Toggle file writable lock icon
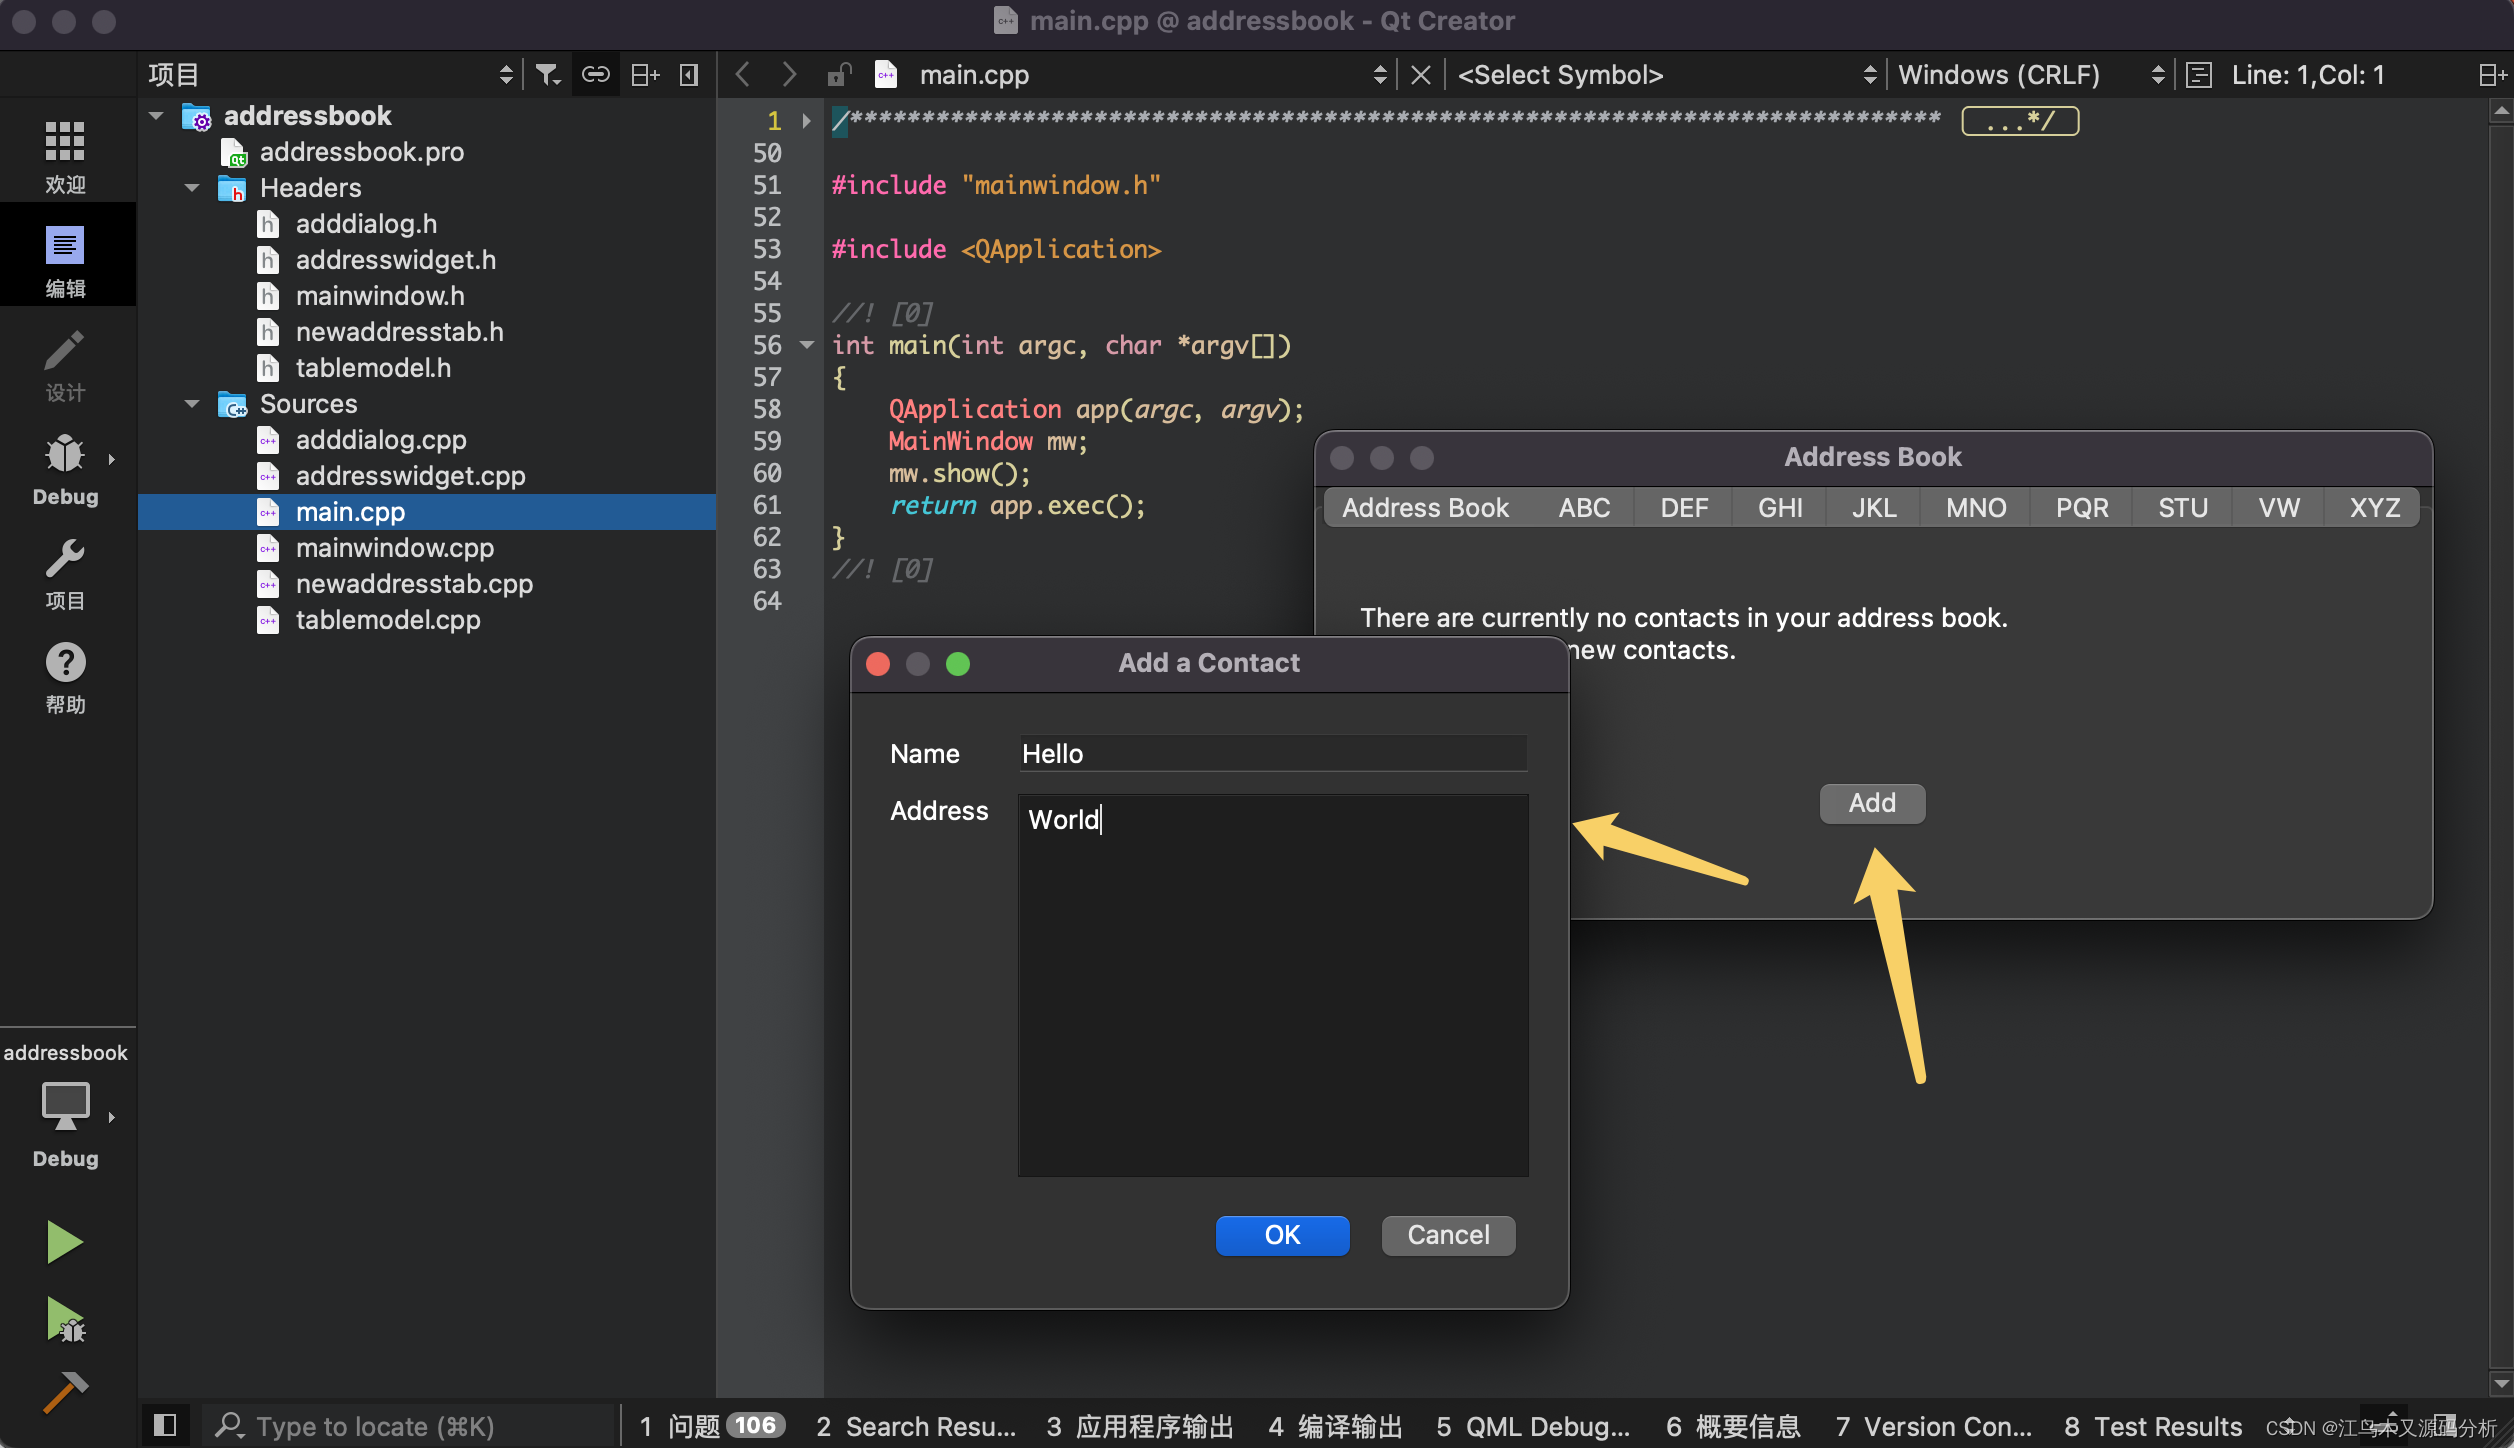 click(x=839, y=75)
